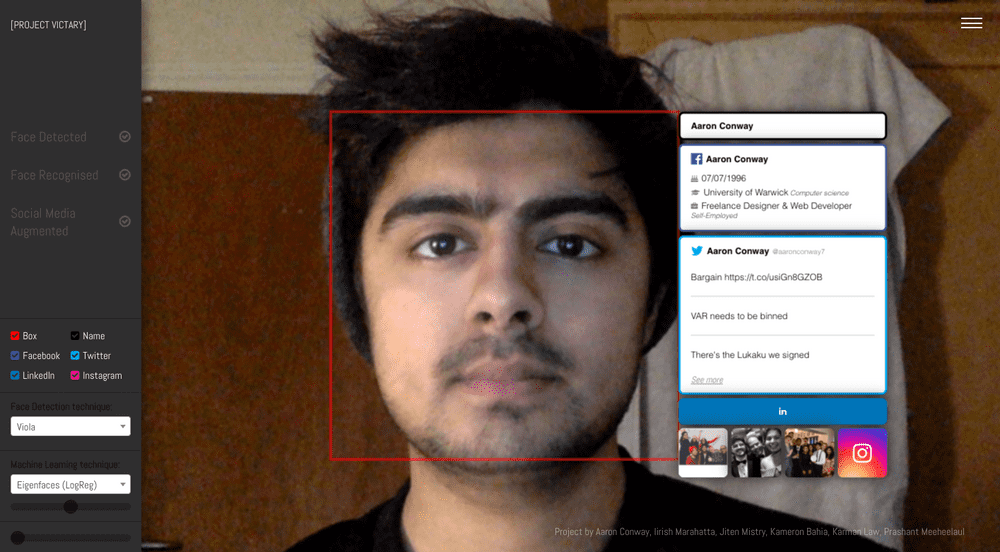Open the Instagram logo tile

click(862, 453)
